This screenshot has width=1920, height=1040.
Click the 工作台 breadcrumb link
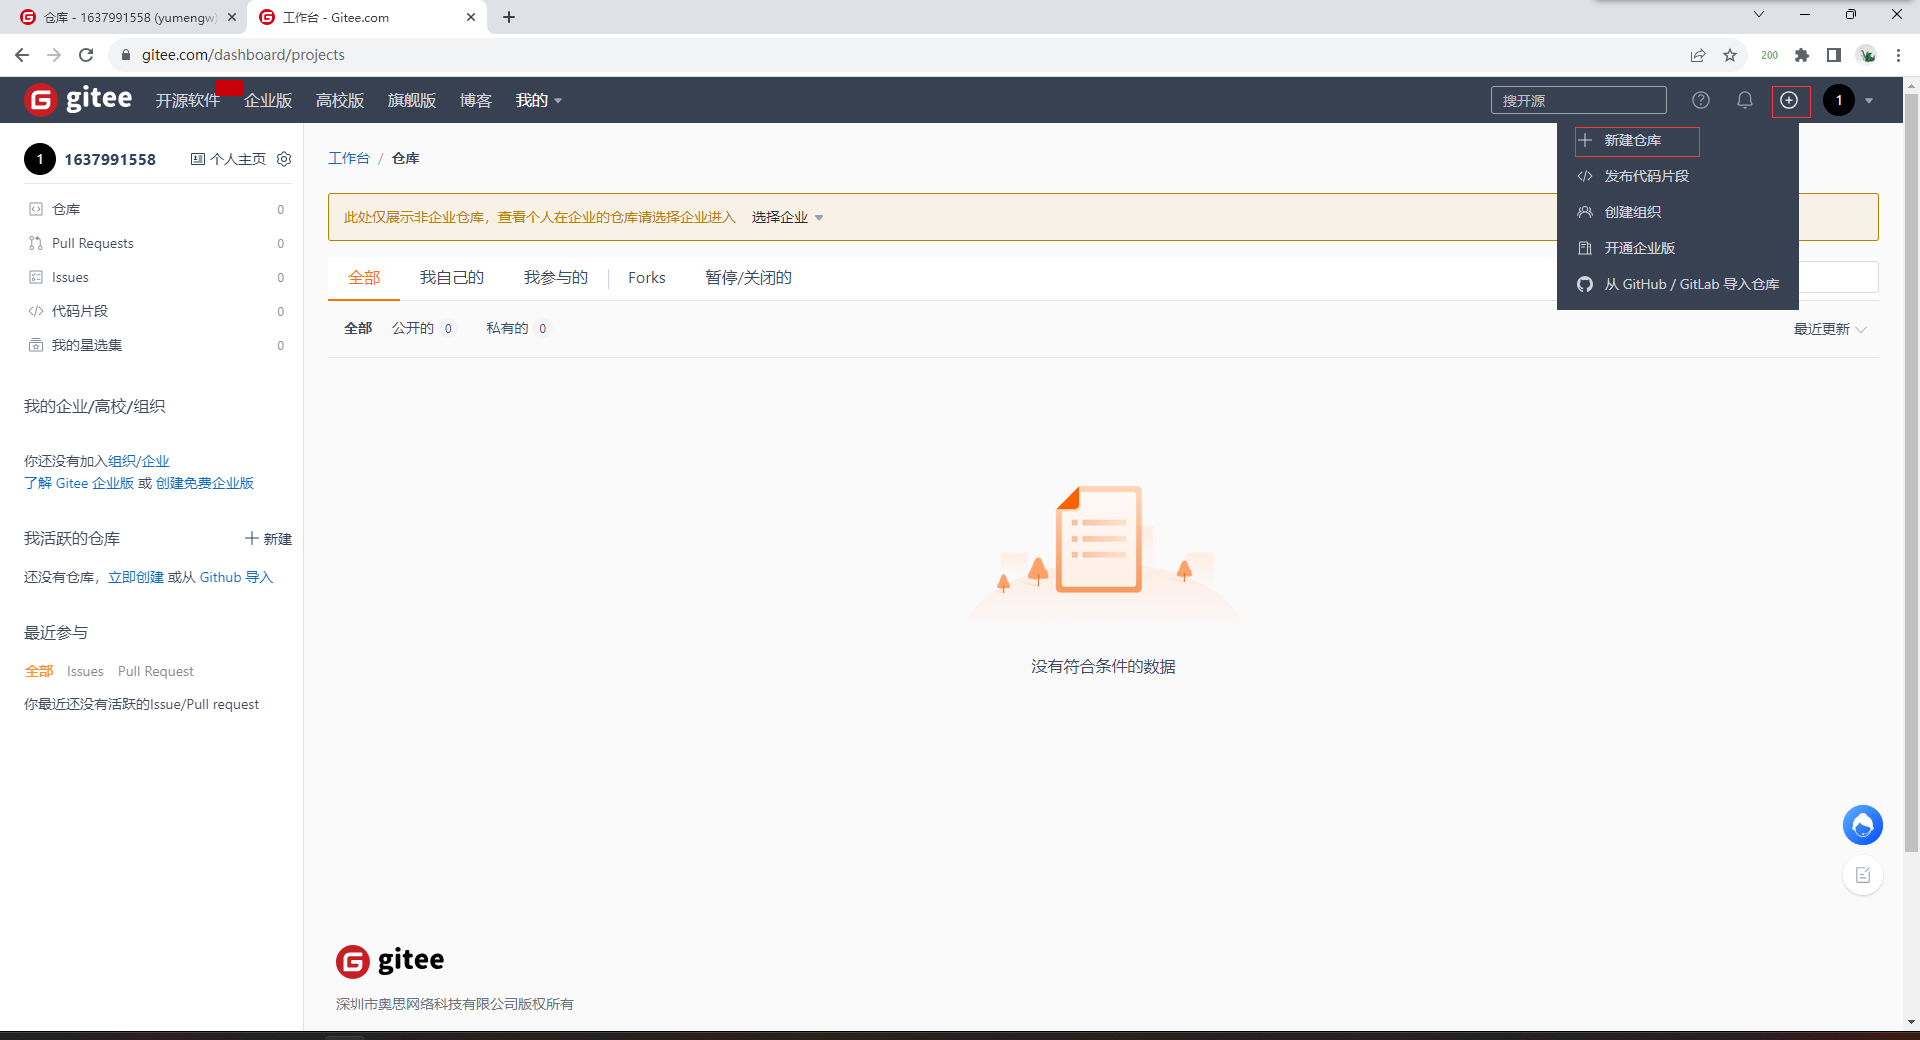pyautogui.click(x=349, y=158)
